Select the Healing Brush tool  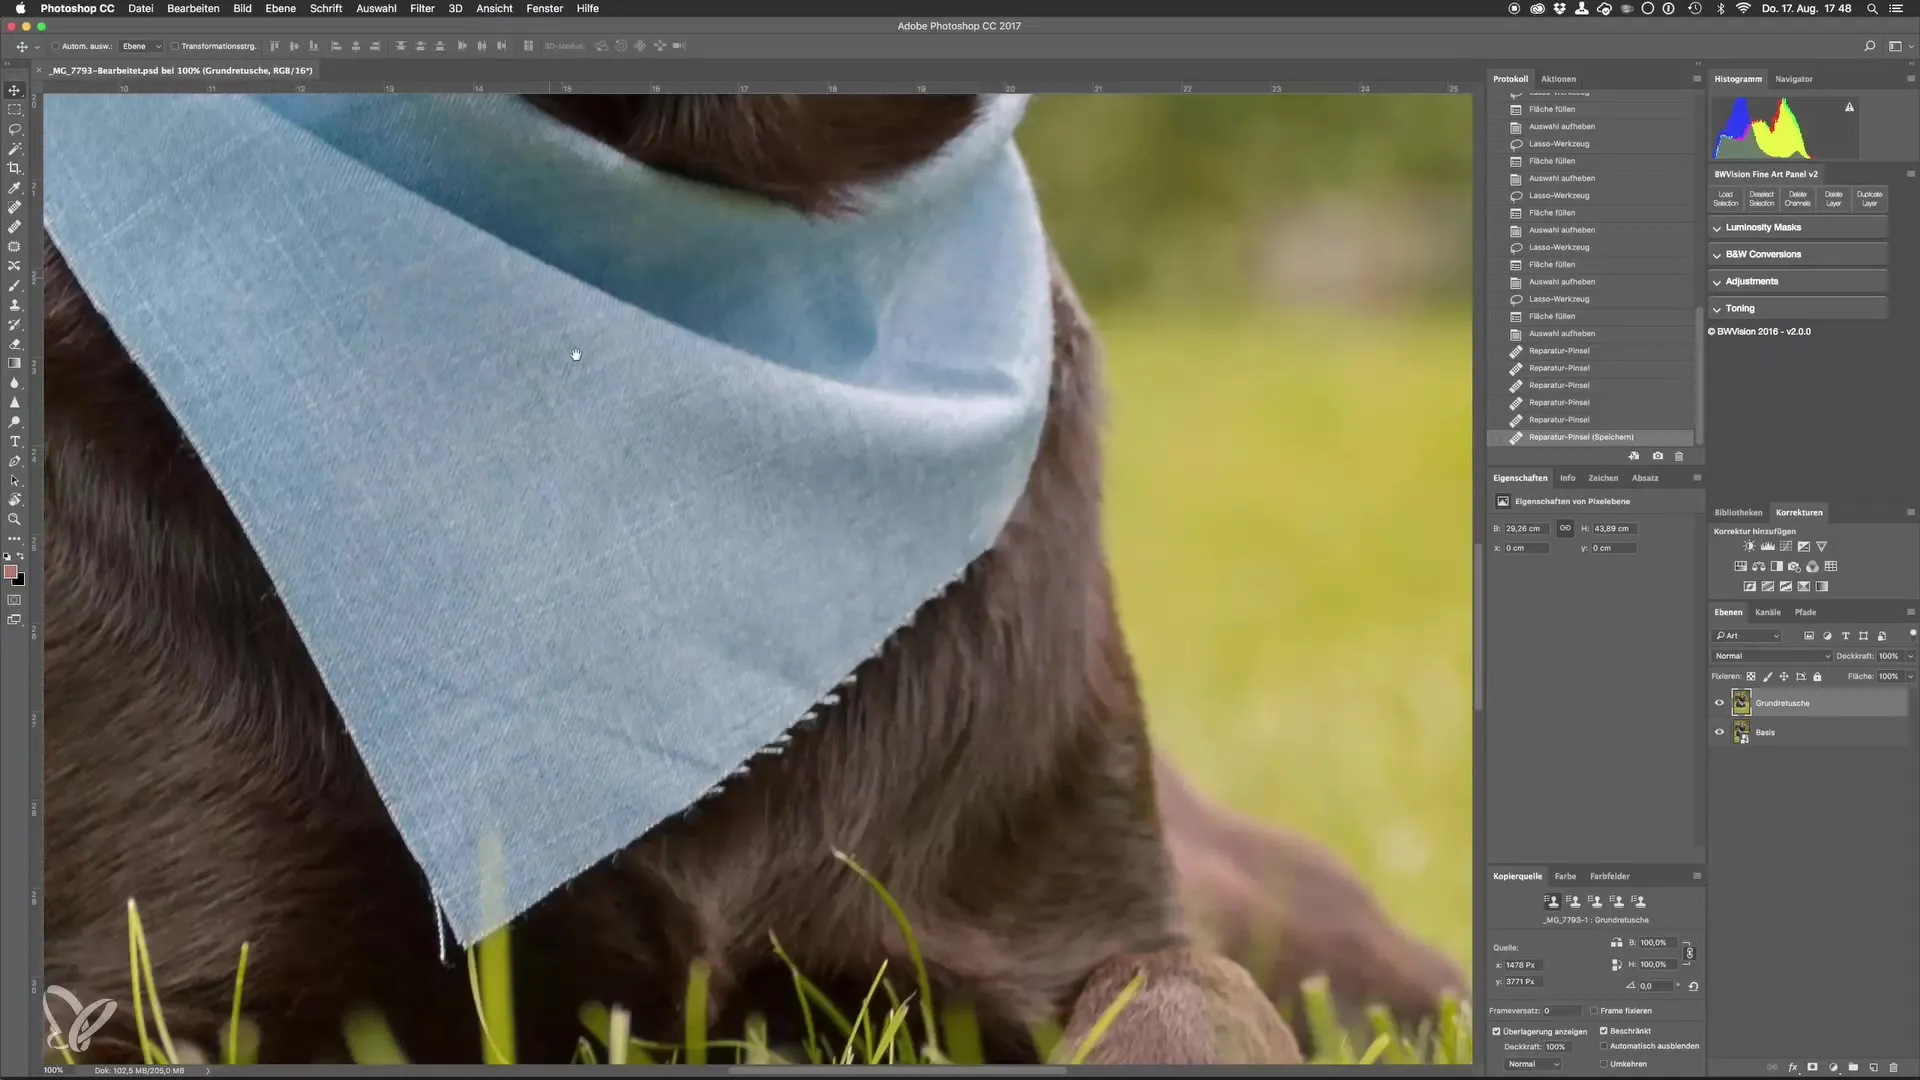14,227
